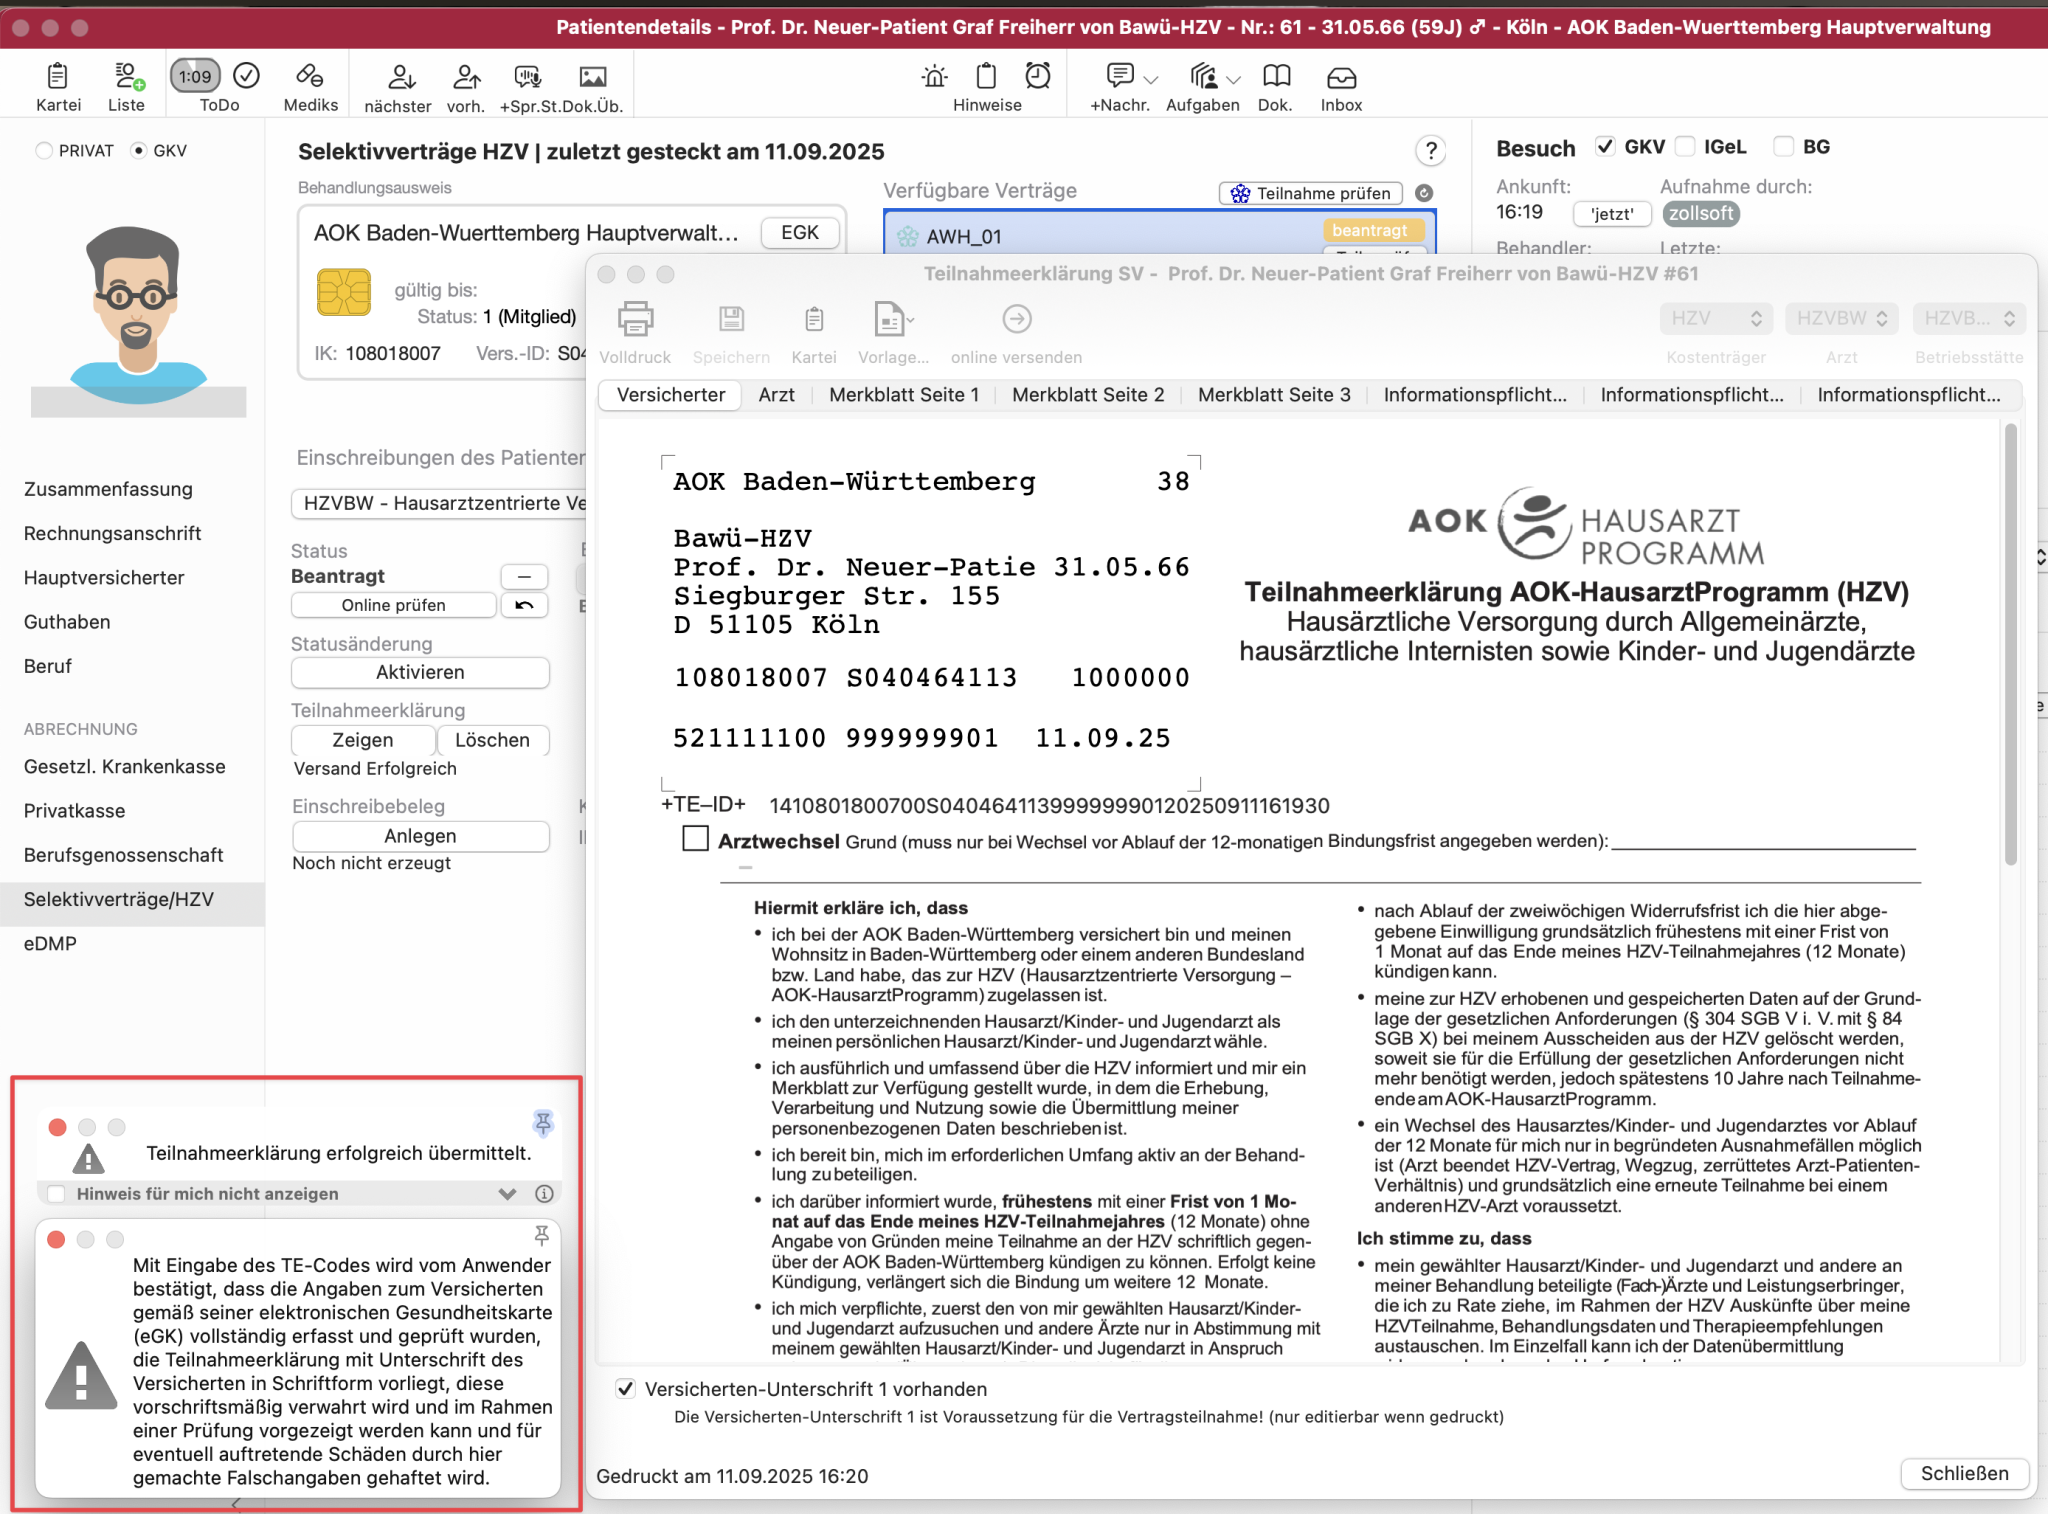Open Mediks pill icon
Viewport: 2048px width, 1514px height.
[x=310, y=76]
